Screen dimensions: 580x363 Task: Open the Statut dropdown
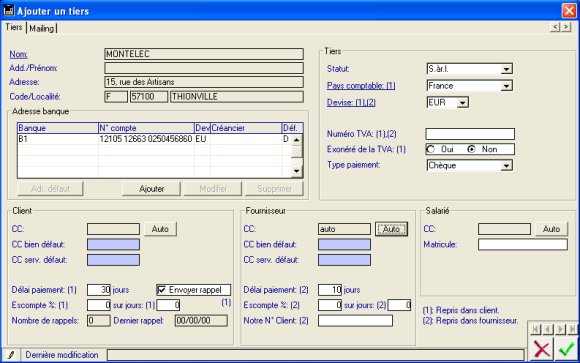click(506, 69)
